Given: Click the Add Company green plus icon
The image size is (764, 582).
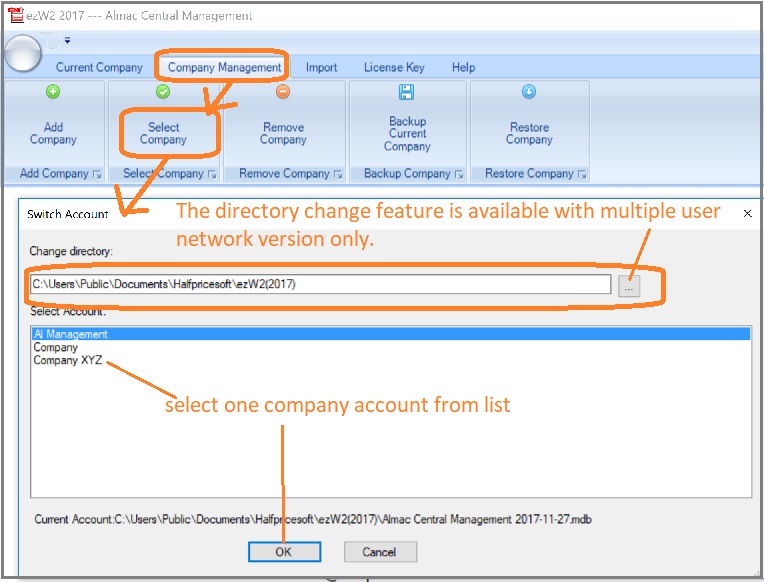Looking at the screenshot, I should click(53, 92).
